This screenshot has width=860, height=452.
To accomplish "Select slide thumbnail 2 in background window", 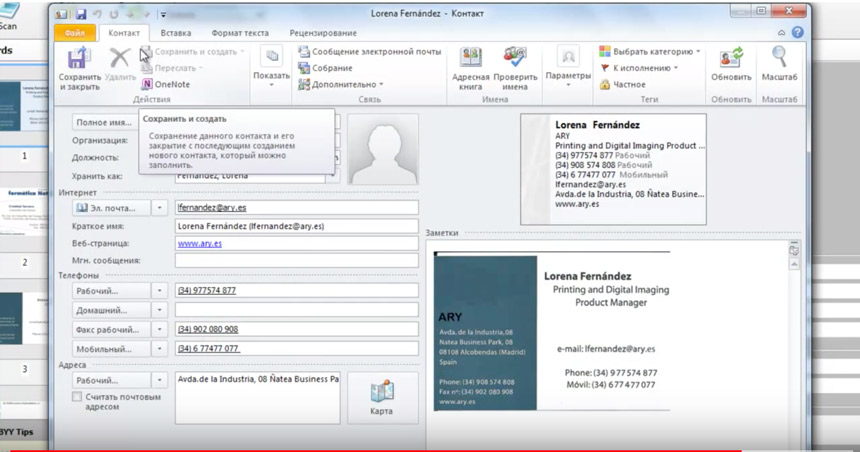I will 24,211.
